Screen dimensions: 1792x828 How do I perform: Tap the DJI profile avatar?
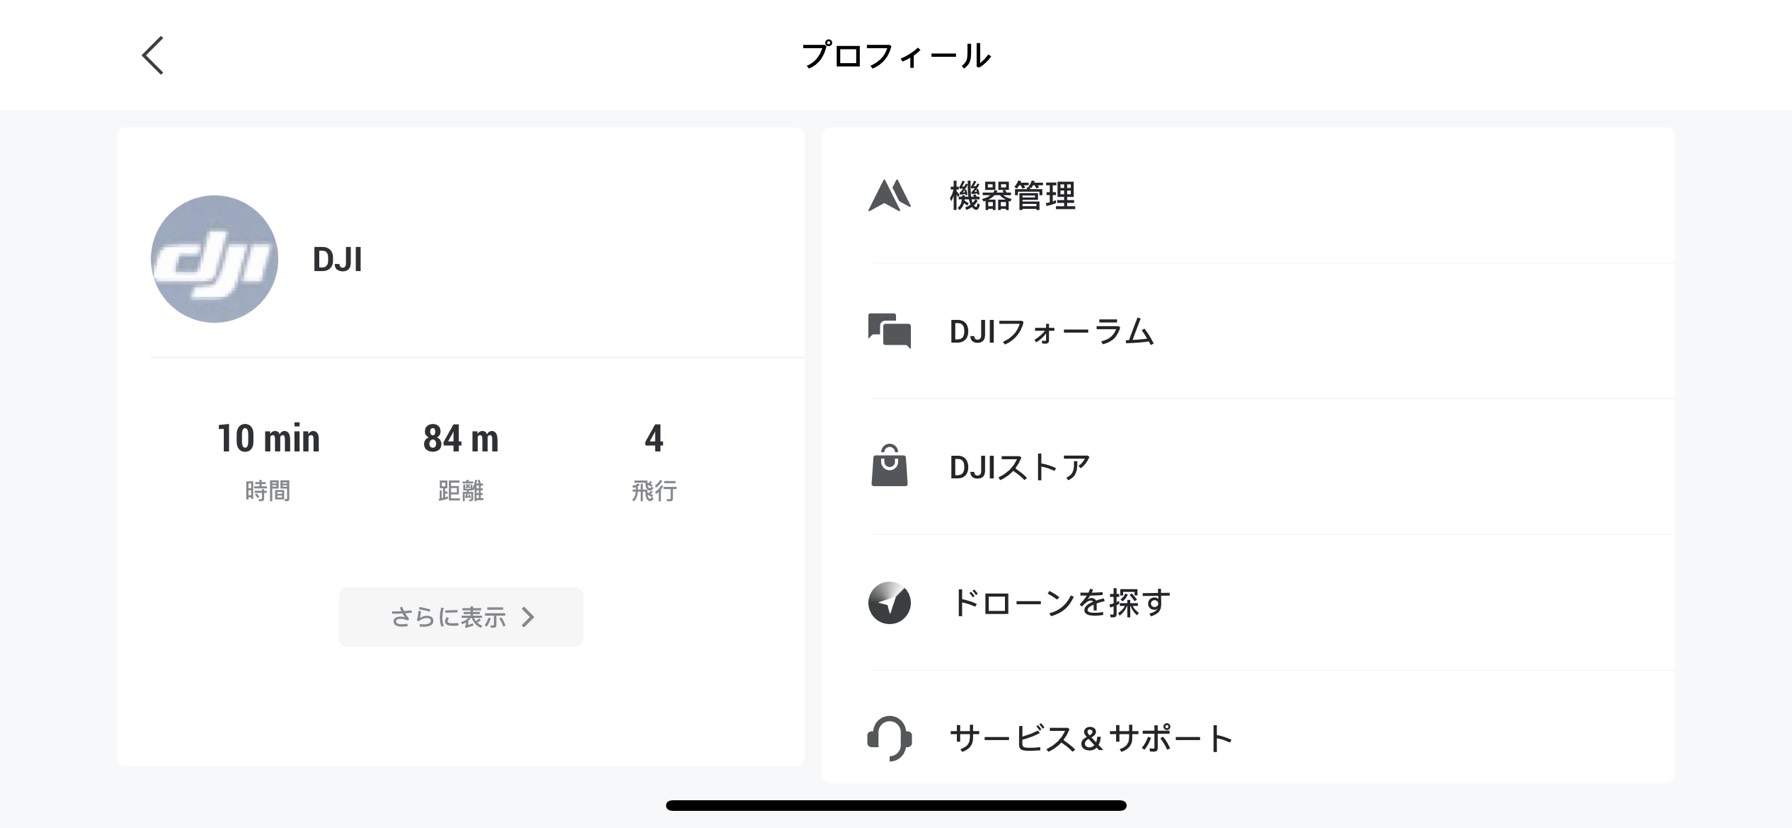[x=214, y=259]
